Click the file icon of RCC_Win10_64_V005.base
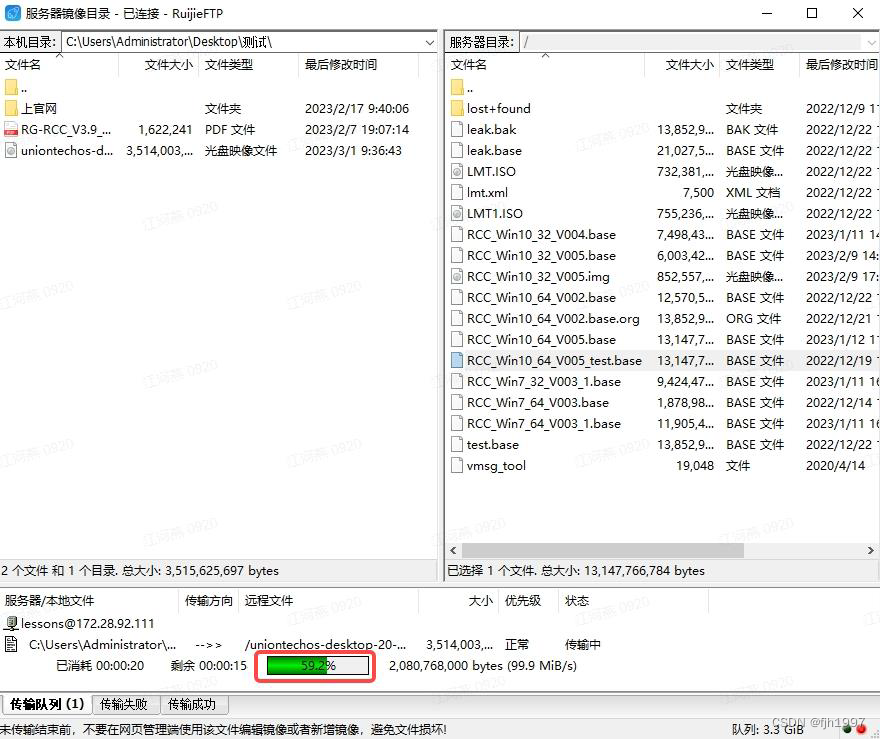The height and width of the screenshot is (739, 880). point(457,339)
